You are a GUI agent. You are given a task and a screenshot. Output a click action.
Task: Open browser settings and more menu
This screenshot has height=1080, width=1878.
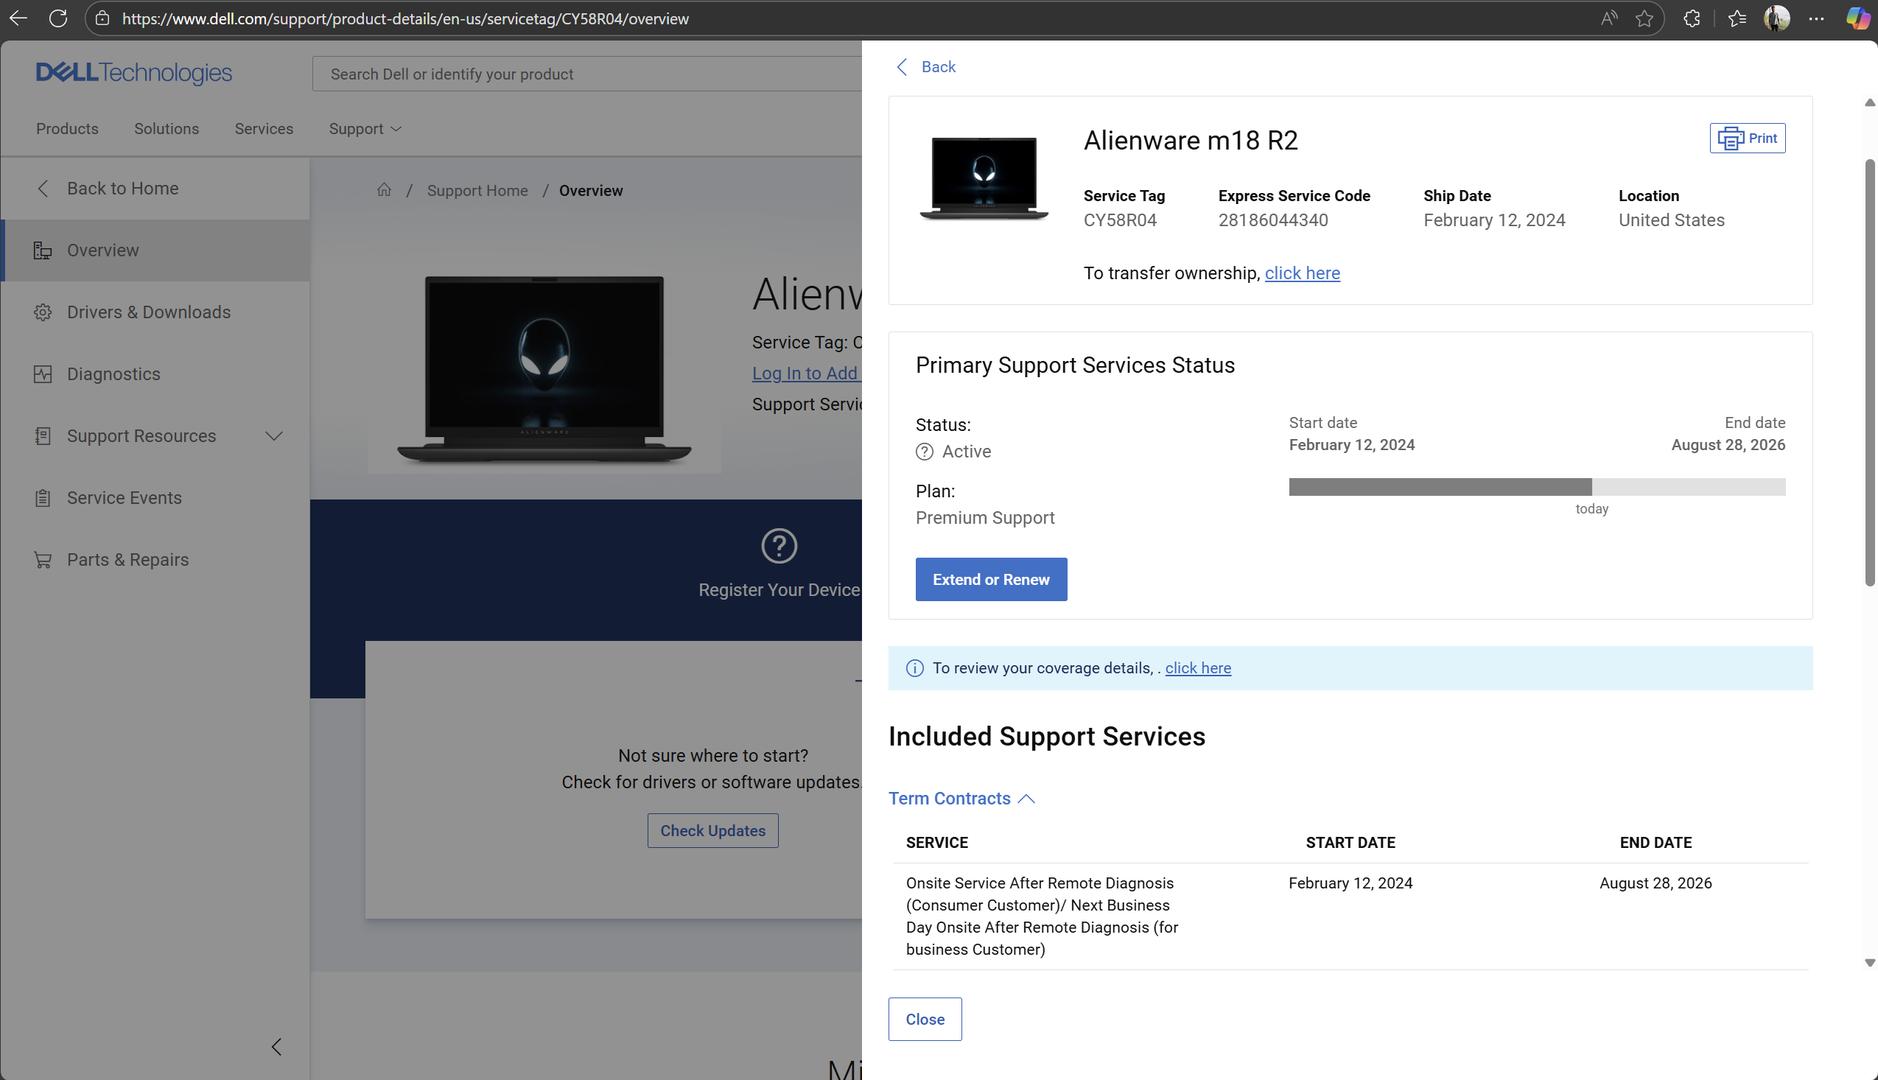[x=1817, y=18]
